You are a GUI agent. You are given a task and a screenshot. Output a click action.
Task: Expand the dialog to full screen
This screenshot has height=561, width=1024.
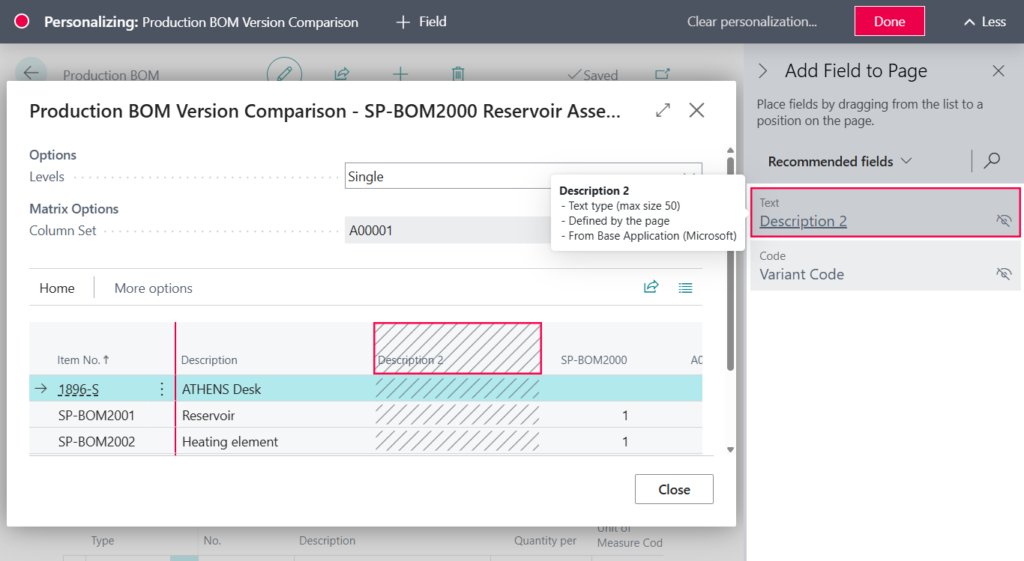pyautogui.click(x=663, y=111)
